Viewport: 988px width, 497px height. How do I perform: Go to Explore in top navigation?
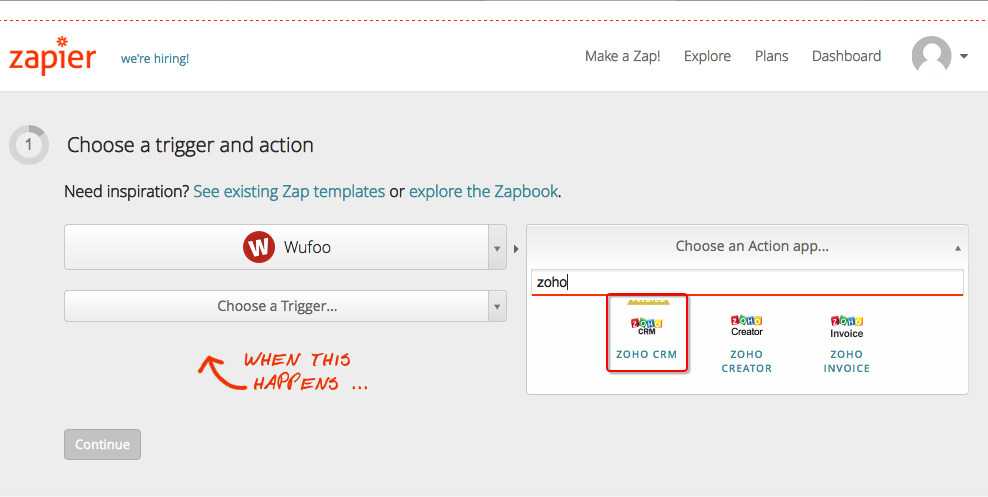[707, 57]
